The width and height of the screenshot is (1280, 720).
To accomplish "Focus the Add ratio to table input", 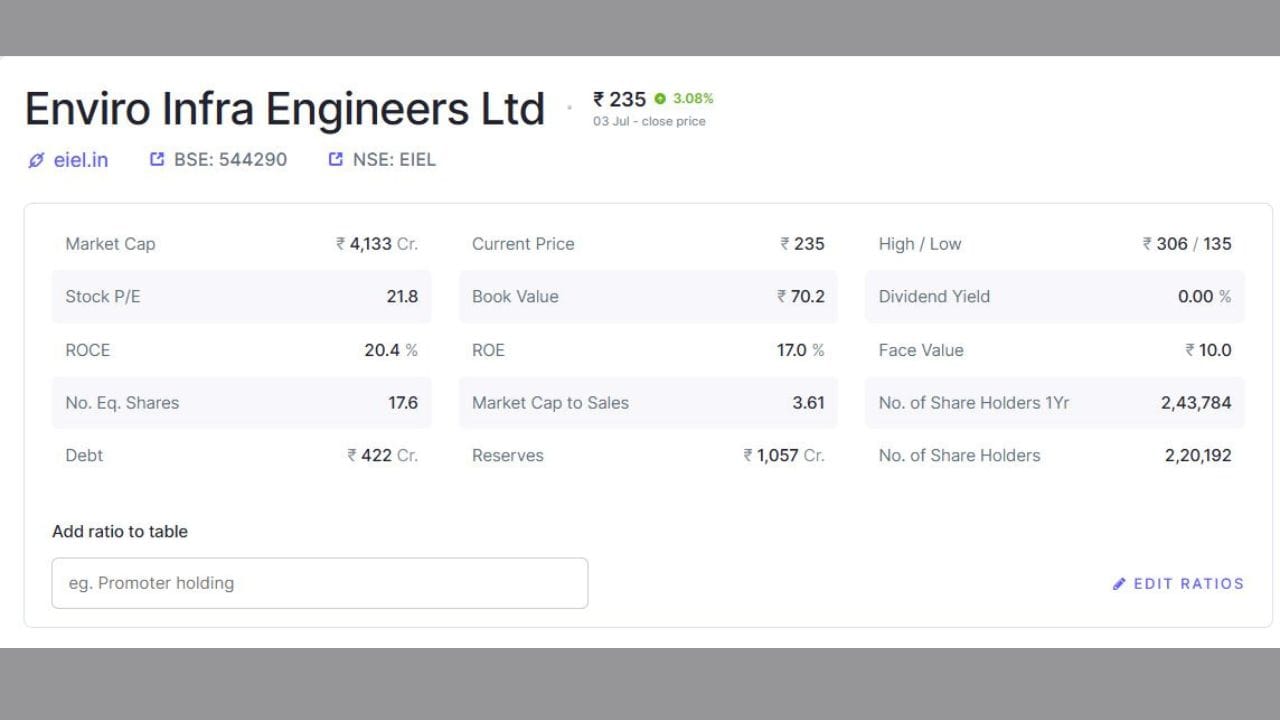I will (x=320, y=583).
